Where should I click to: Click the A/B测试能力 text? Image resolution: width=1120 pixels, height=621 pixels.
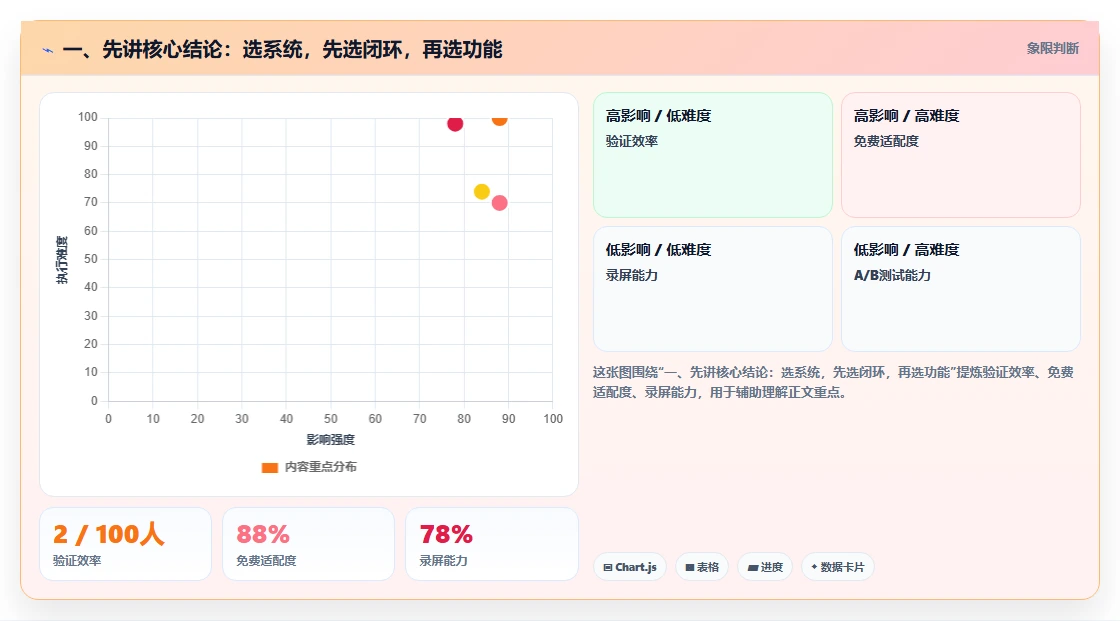[x=891, y=275]
